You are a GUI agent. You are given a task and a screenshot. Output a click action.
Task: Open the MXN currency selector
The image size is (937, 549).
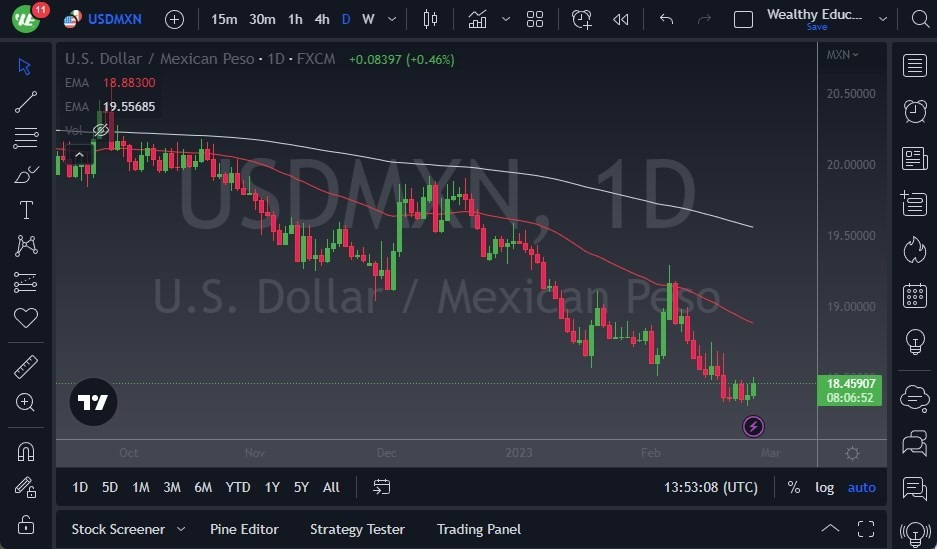pos(842,55)
